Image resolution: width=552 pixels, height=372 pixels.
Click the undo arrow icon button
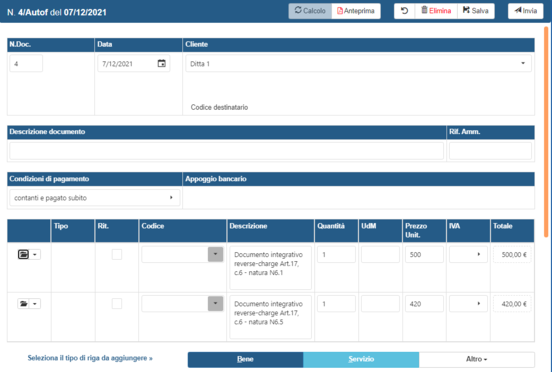[x=404, y=11]
